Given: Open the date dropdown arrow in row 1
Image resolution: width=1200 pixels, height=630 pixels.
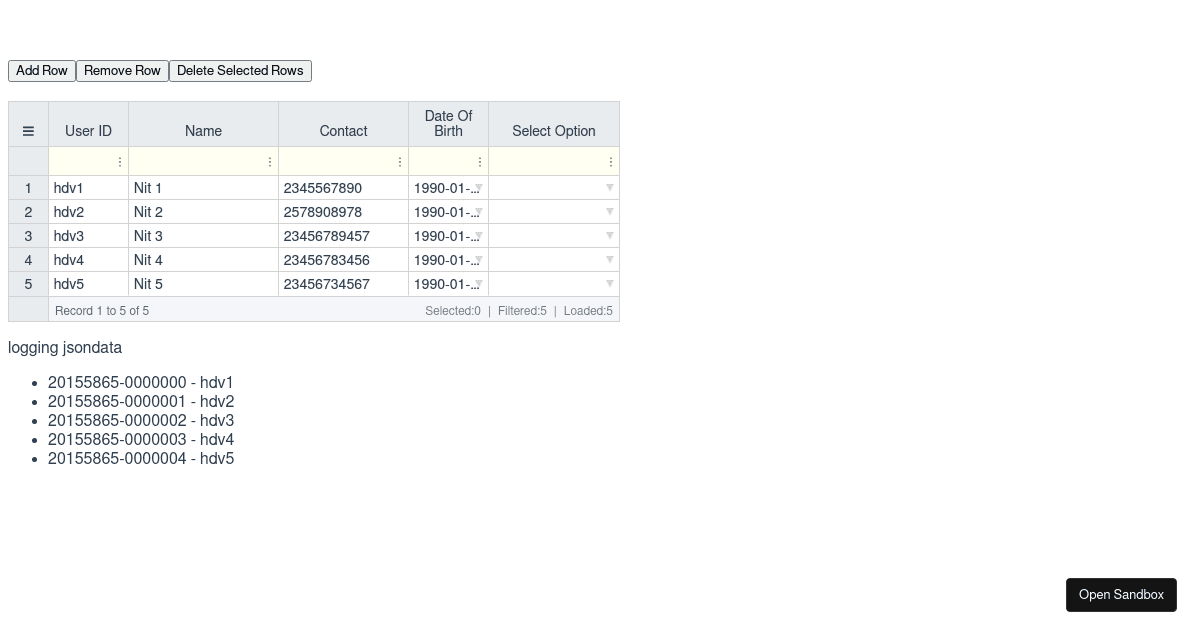Looking at the screenshot, I should pos(479,188).
